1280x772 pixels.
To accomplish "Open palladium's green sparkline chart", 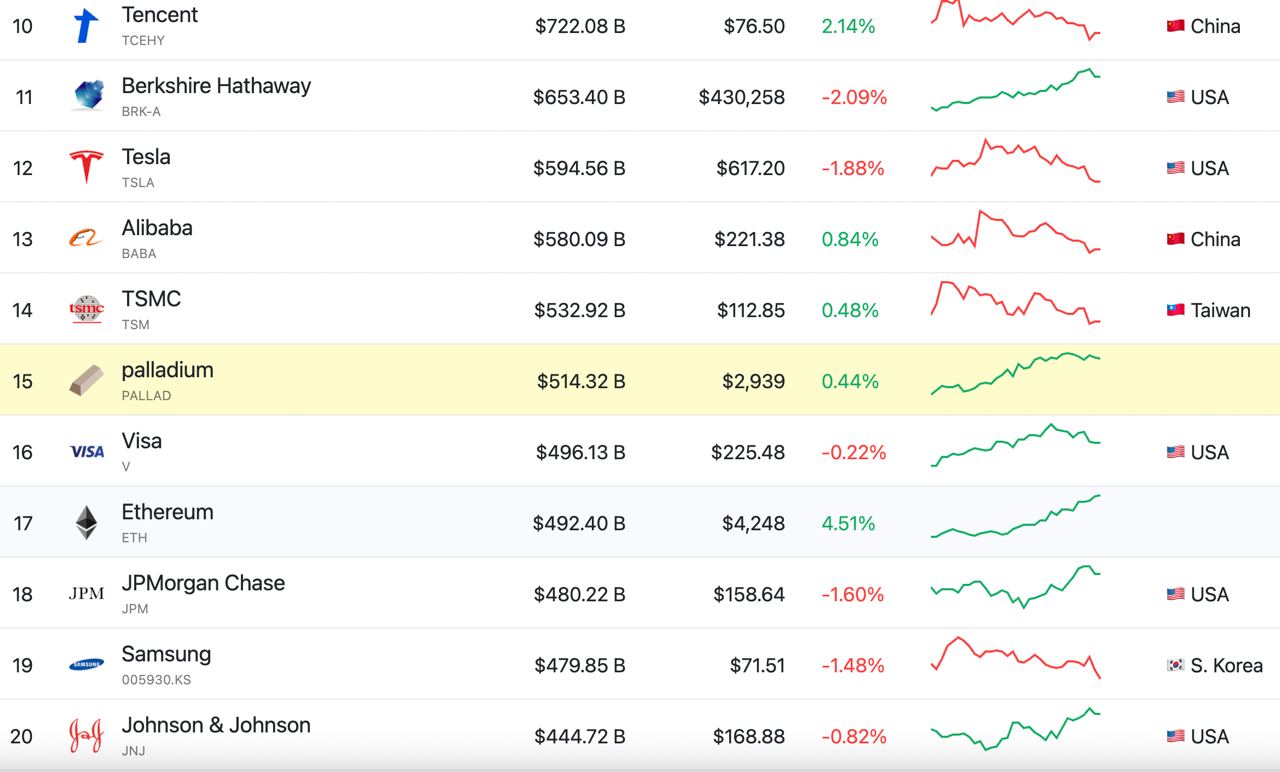I will tap(1015, 373).
